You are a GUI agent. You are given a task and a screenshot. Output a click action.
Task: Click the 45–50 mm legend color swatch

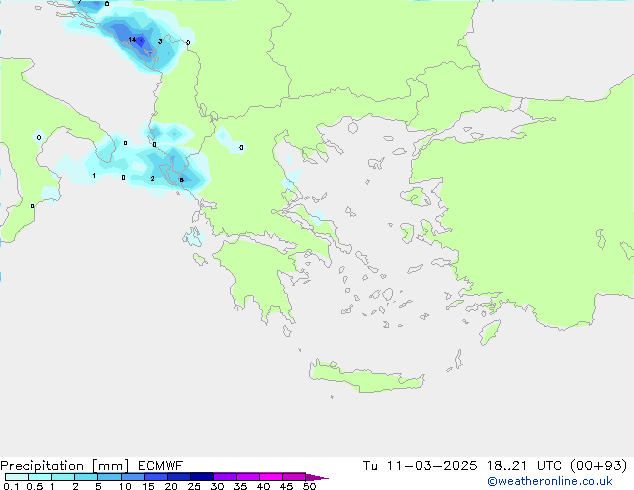pyautogui.click(x=294, y=477)
